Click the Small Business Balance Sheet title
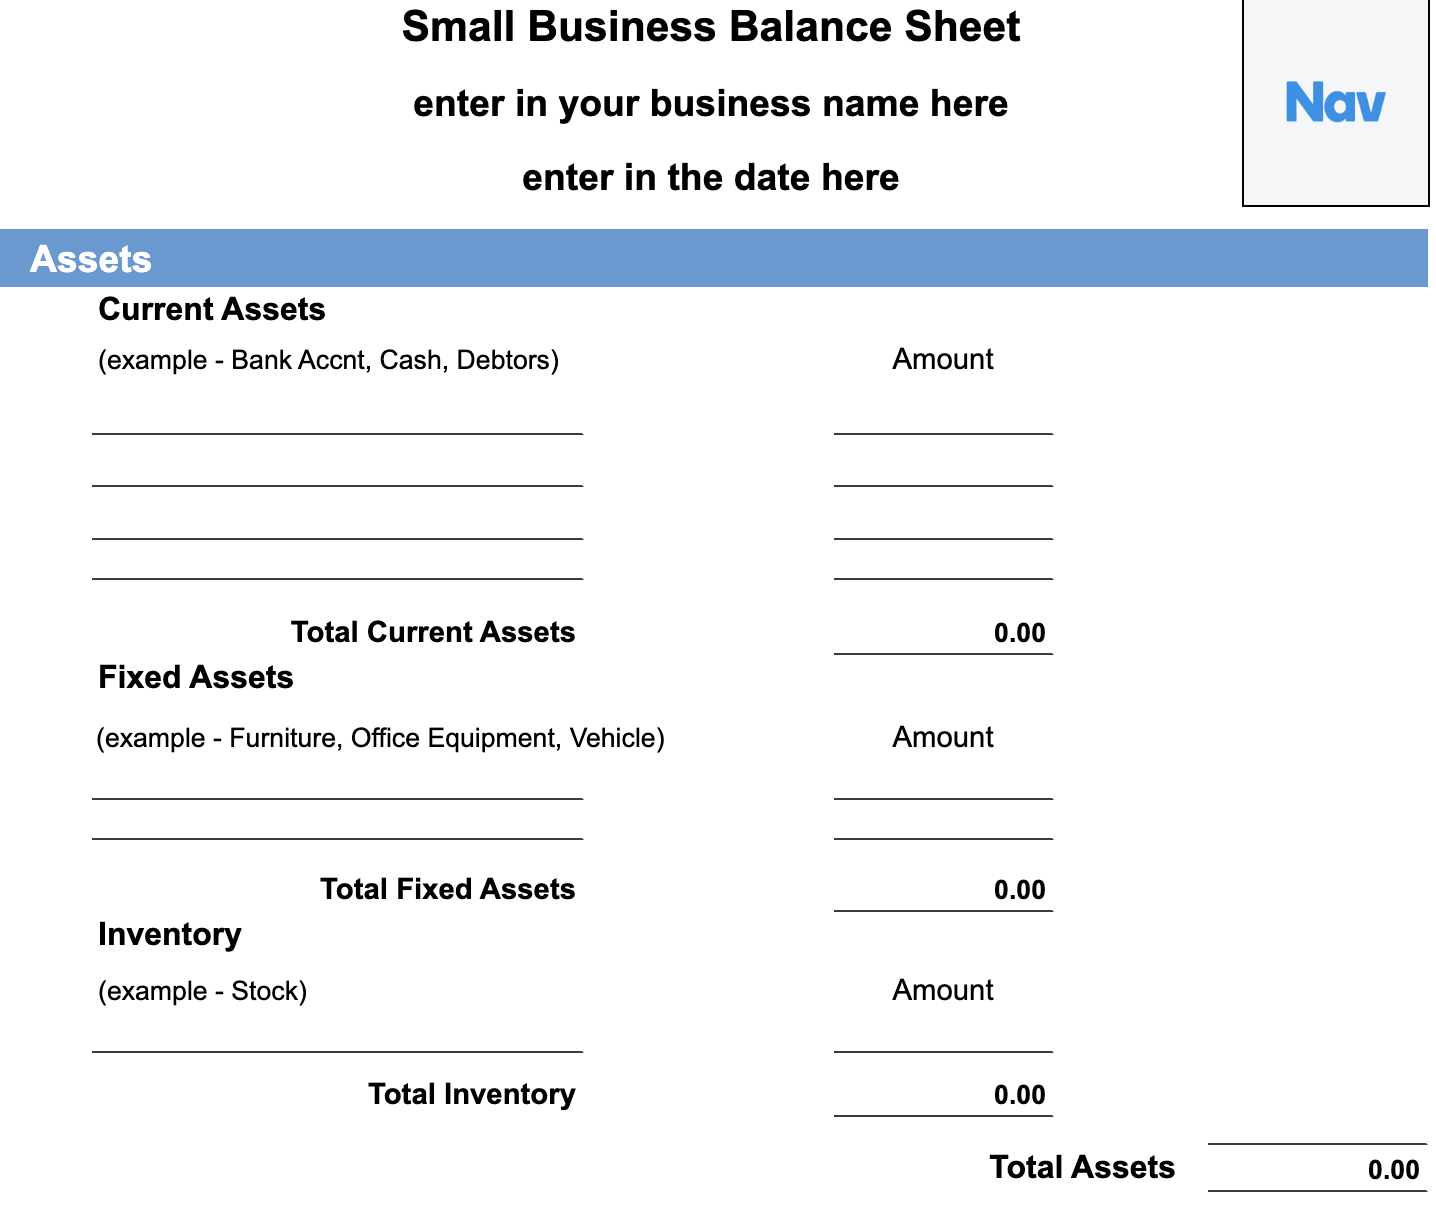 pos(710,27)
